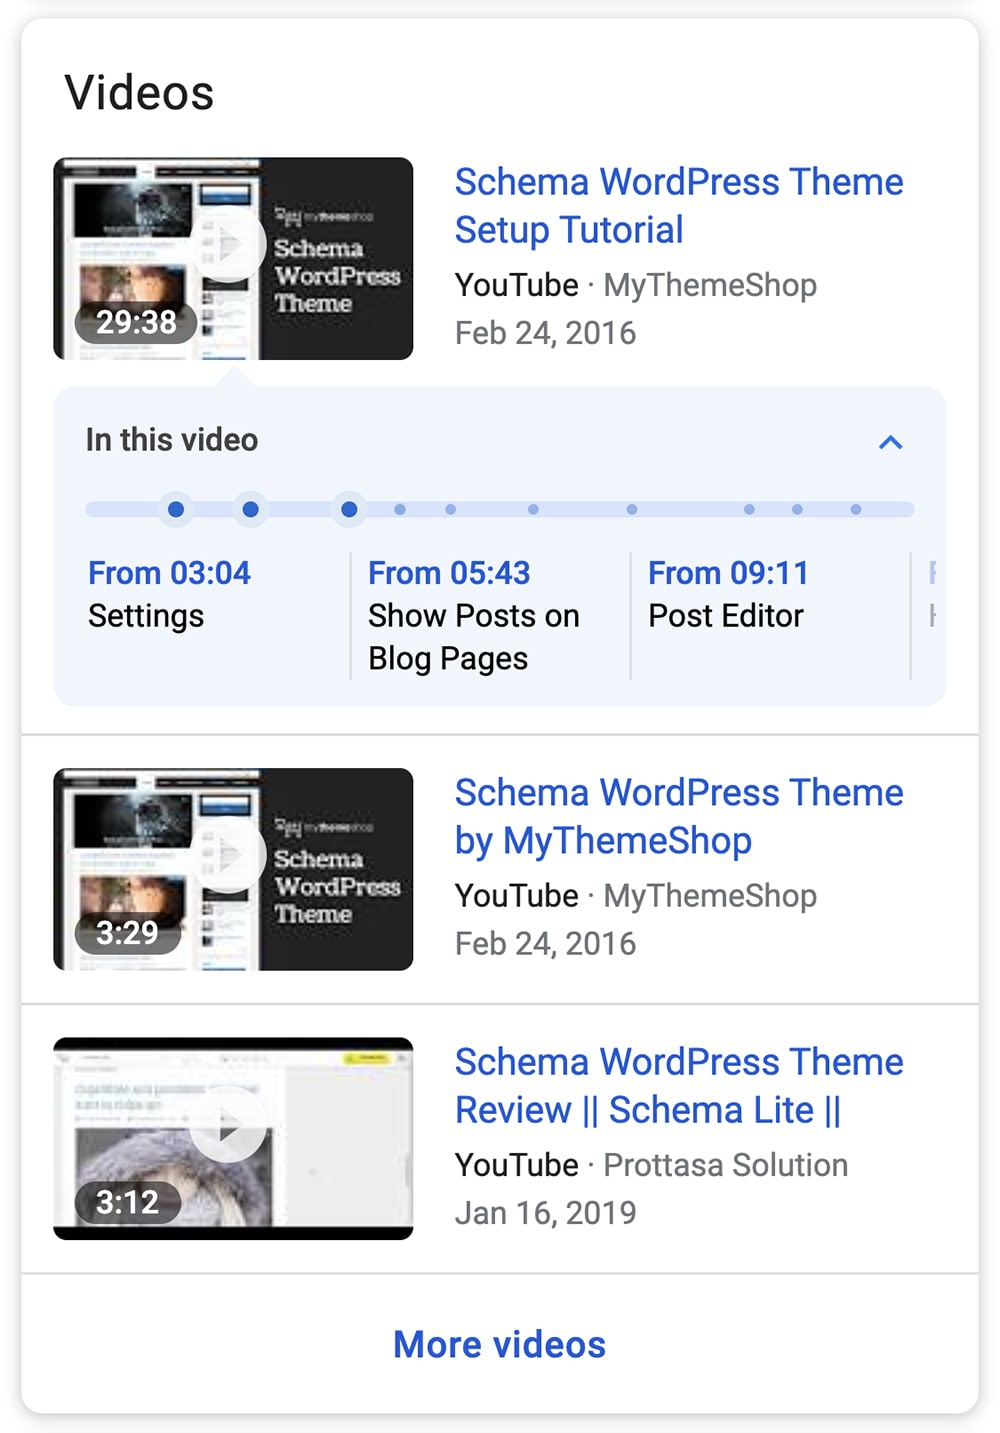The height and width of the screenshot is (1433, 1000).
Task: Click the Schema Lite review video thumbnail
Action: point(231,1137)
